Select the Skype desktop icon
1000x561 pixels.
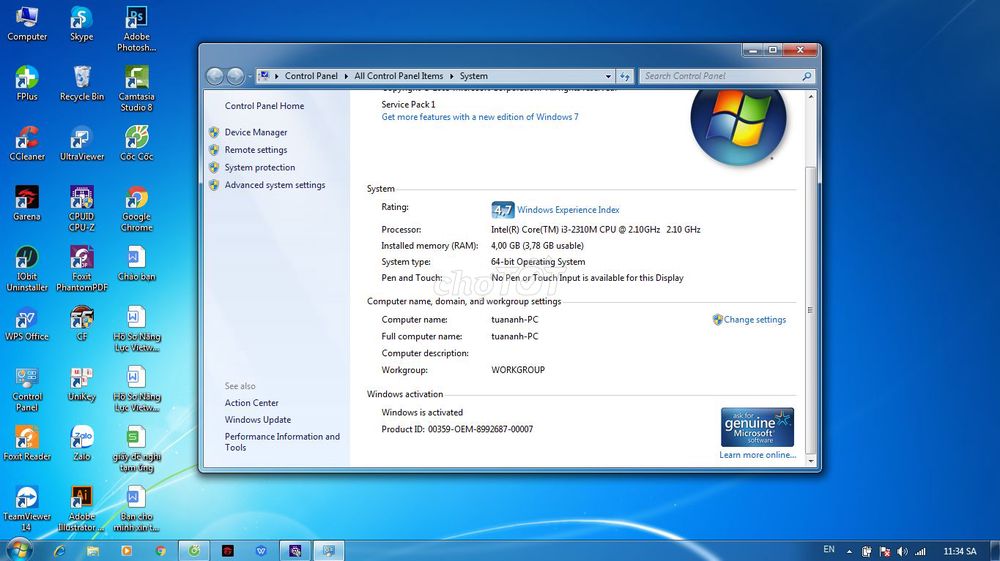82,24
